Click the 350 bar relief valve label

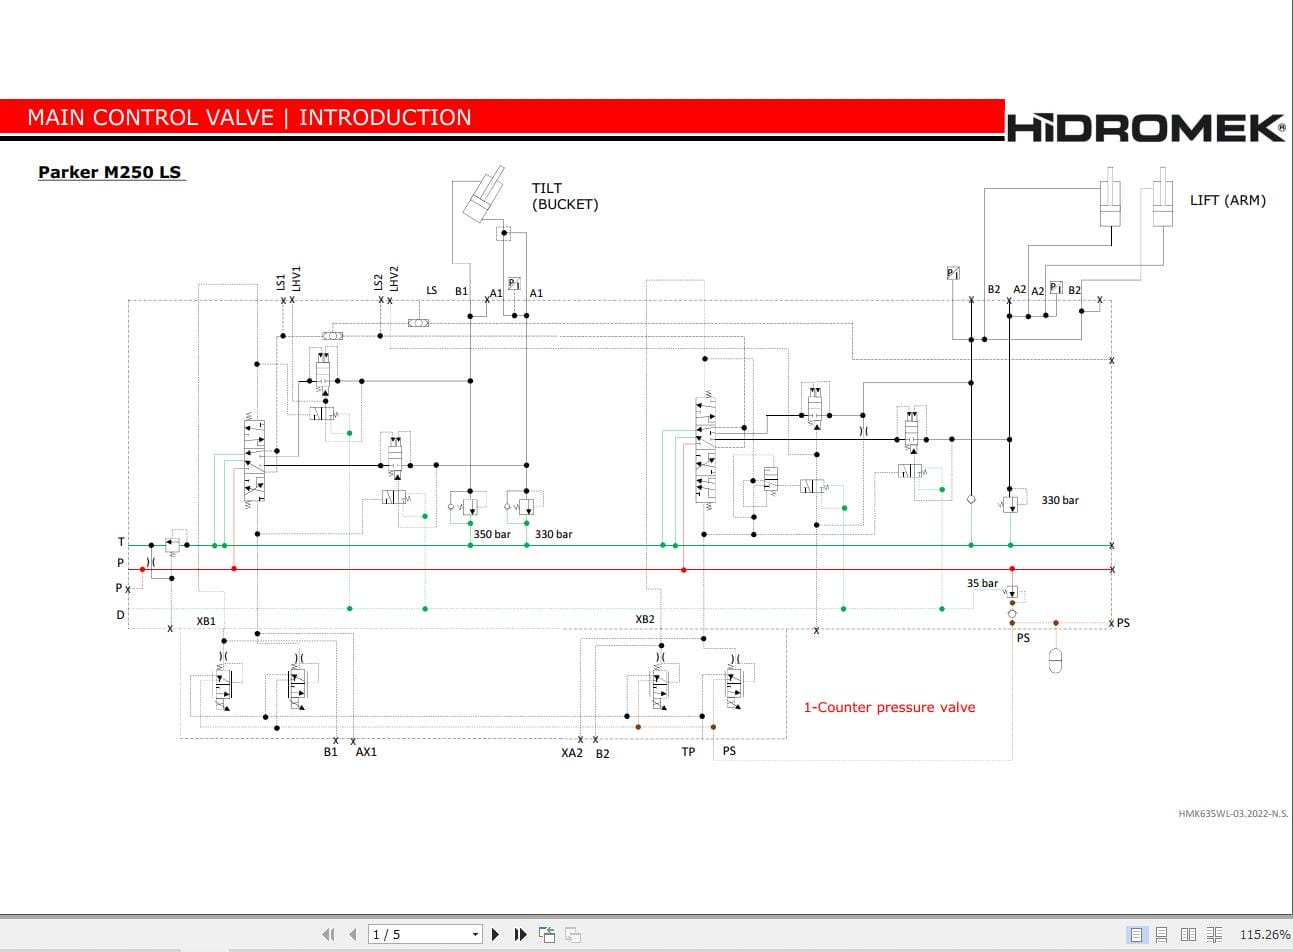click(492, 534)
